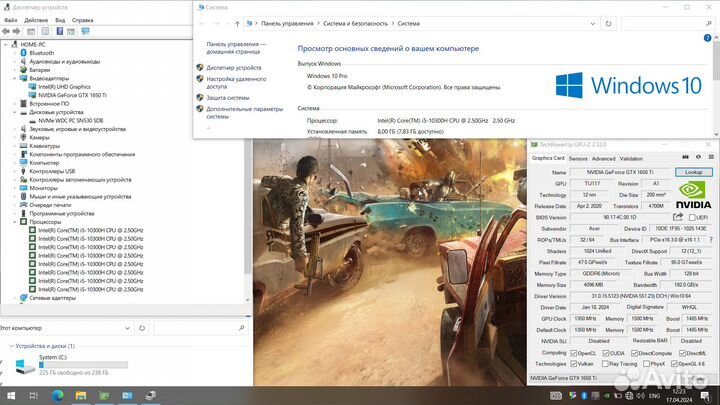Click the GPU-Z refresh icon
Viewport: 720px width, 405px height.
coord(698,157)
